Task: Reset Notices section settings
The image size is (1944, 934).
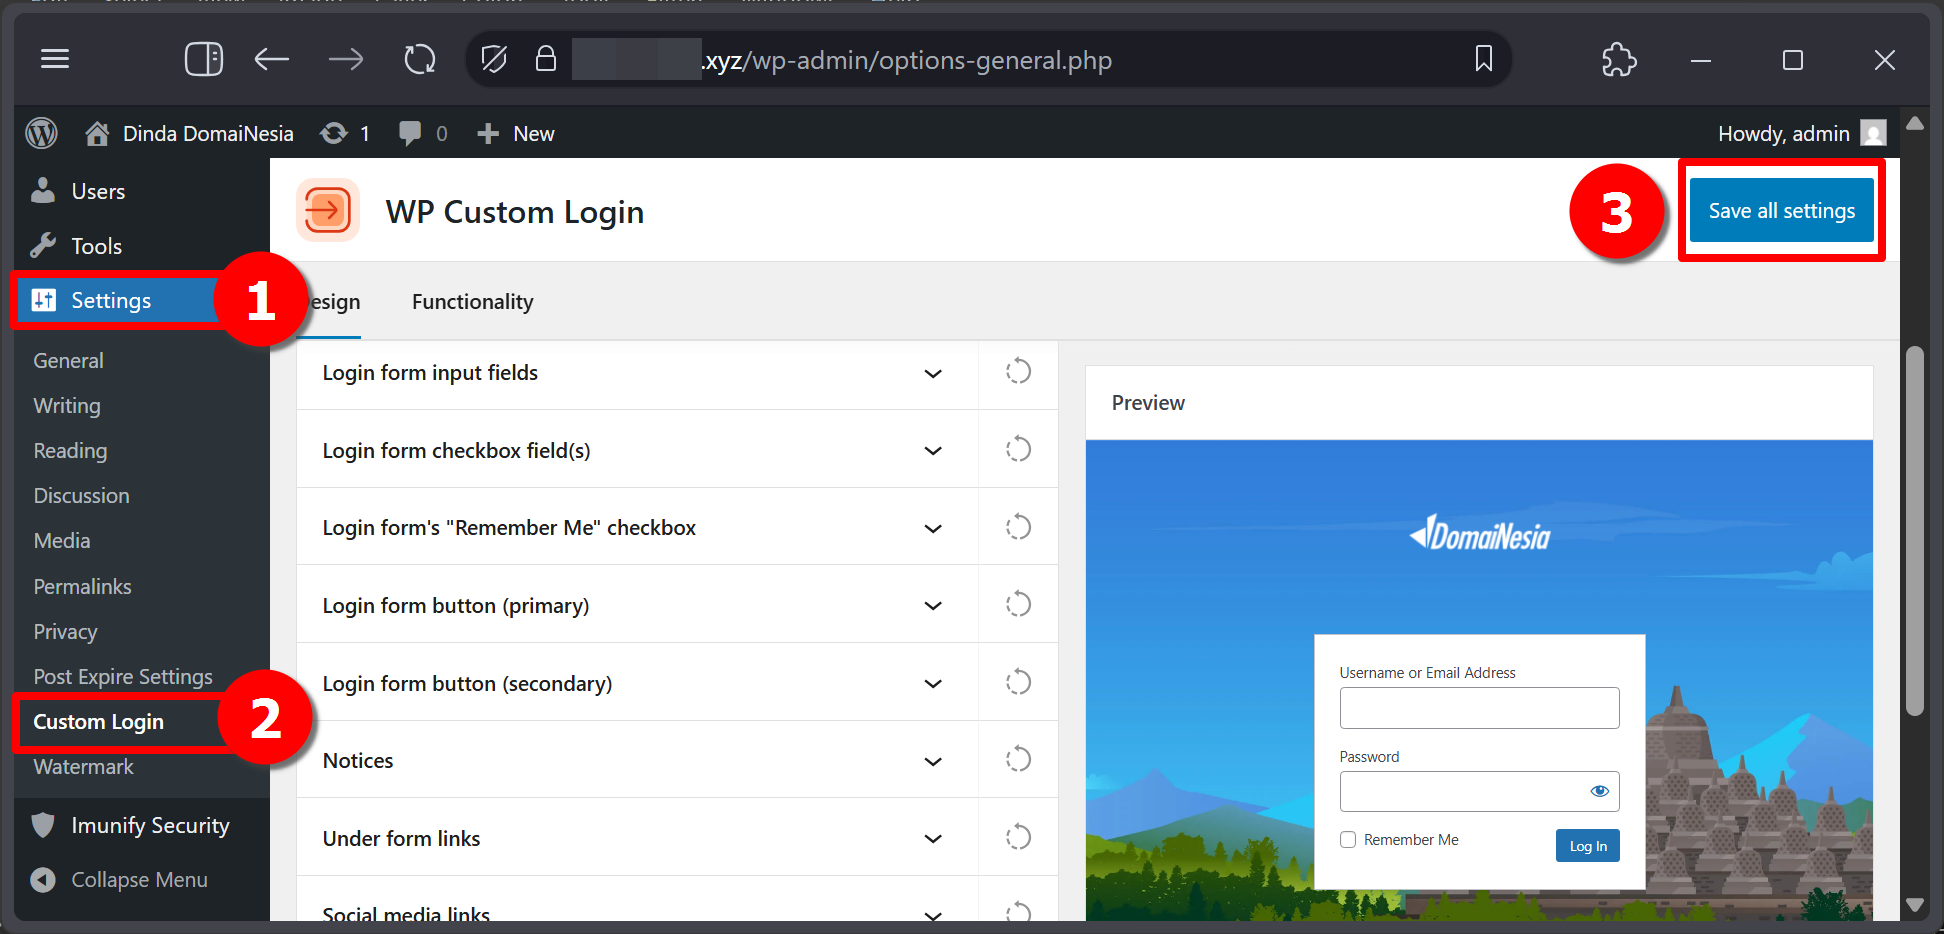Action: (1018, 759)
